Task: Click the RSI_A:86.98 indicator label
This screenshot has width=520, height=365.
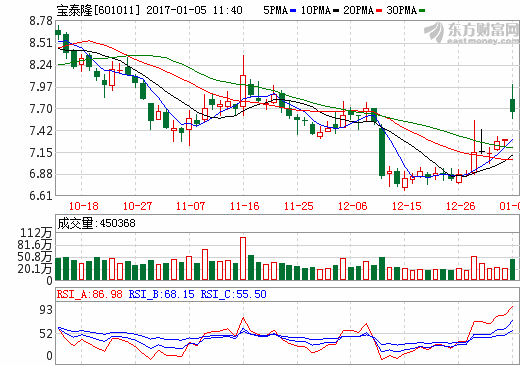Action: (x=90, y=294)
